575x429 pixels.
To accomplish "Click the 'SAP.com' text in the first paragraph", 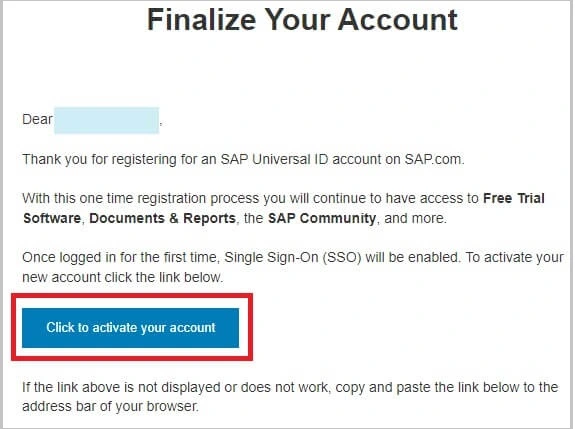I will pos(435,160).
